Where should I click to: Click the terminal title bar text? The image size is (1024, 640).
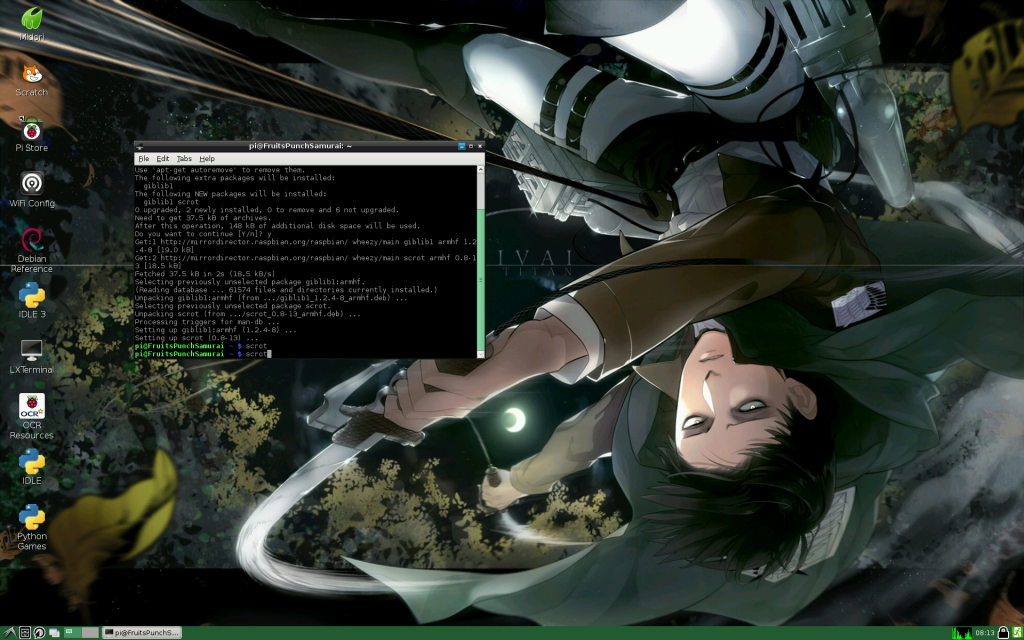click(x=300, y=146)
